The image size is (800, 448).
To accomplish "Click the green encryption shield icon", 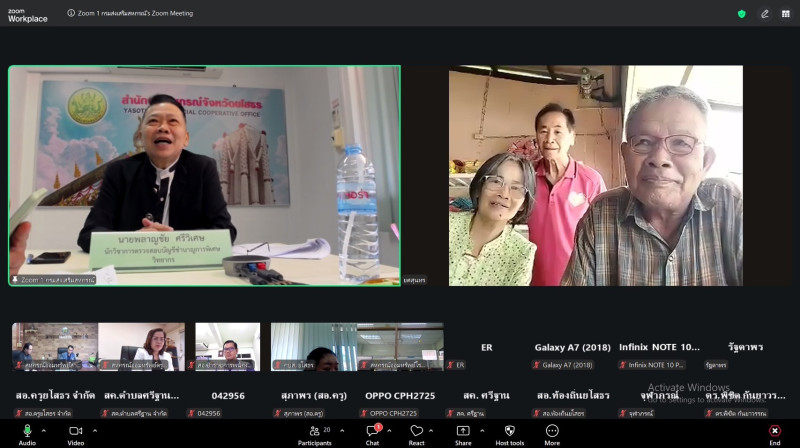I will (741, 13).
